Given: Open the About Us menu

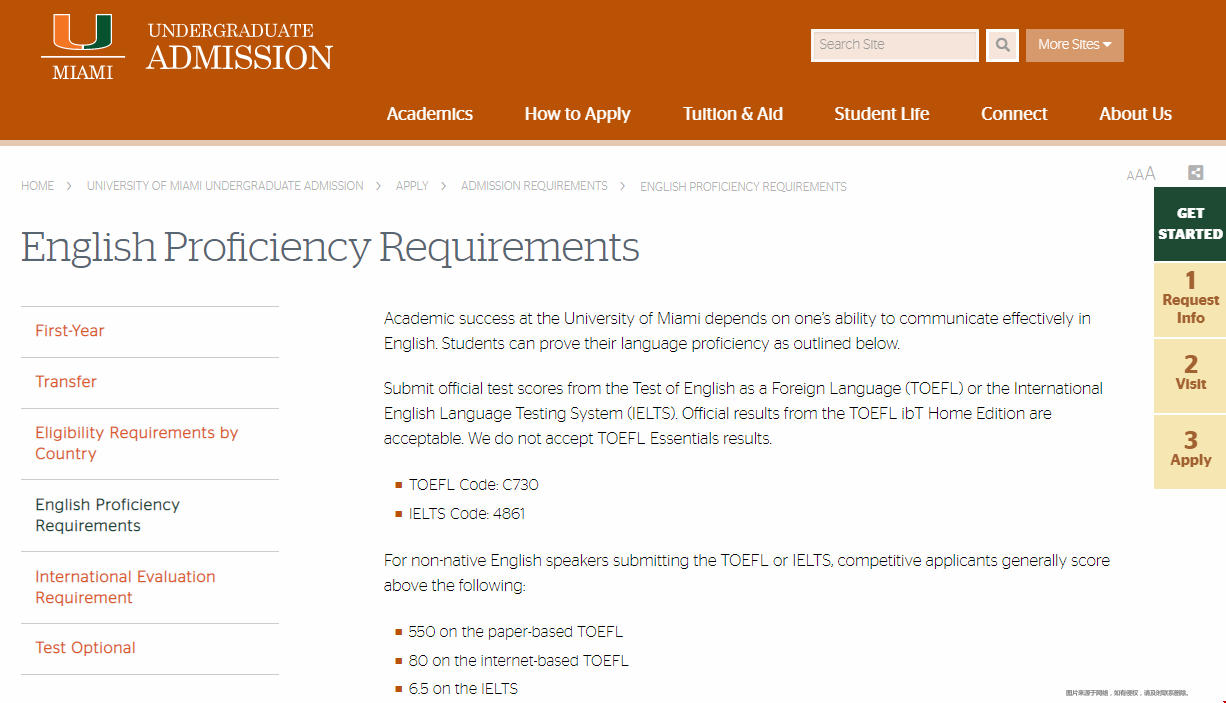Looking at the screenshot, I should pos(1135,114).
